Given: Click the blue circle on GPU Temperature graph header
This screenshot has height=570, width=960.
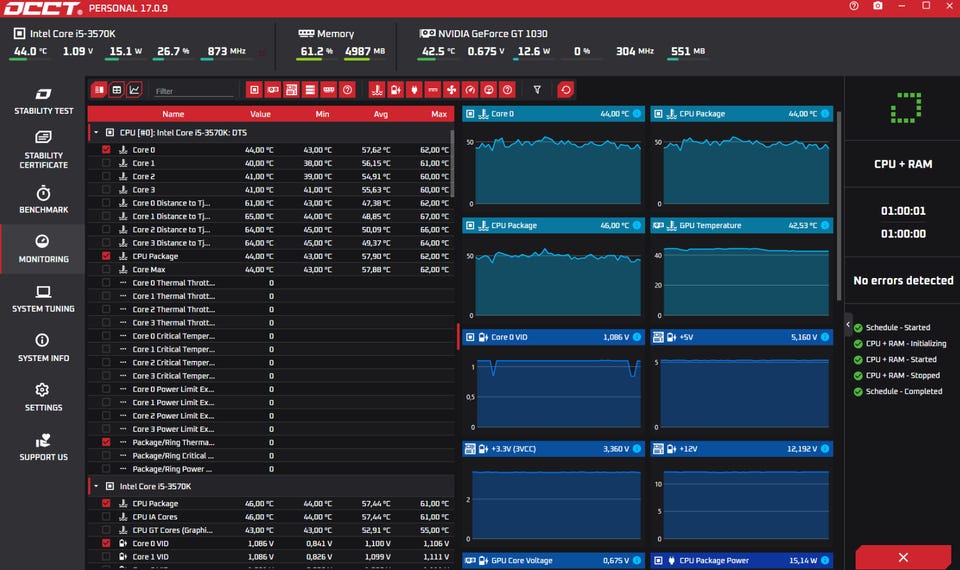Looking at the screenshot, I should point(825,225).
